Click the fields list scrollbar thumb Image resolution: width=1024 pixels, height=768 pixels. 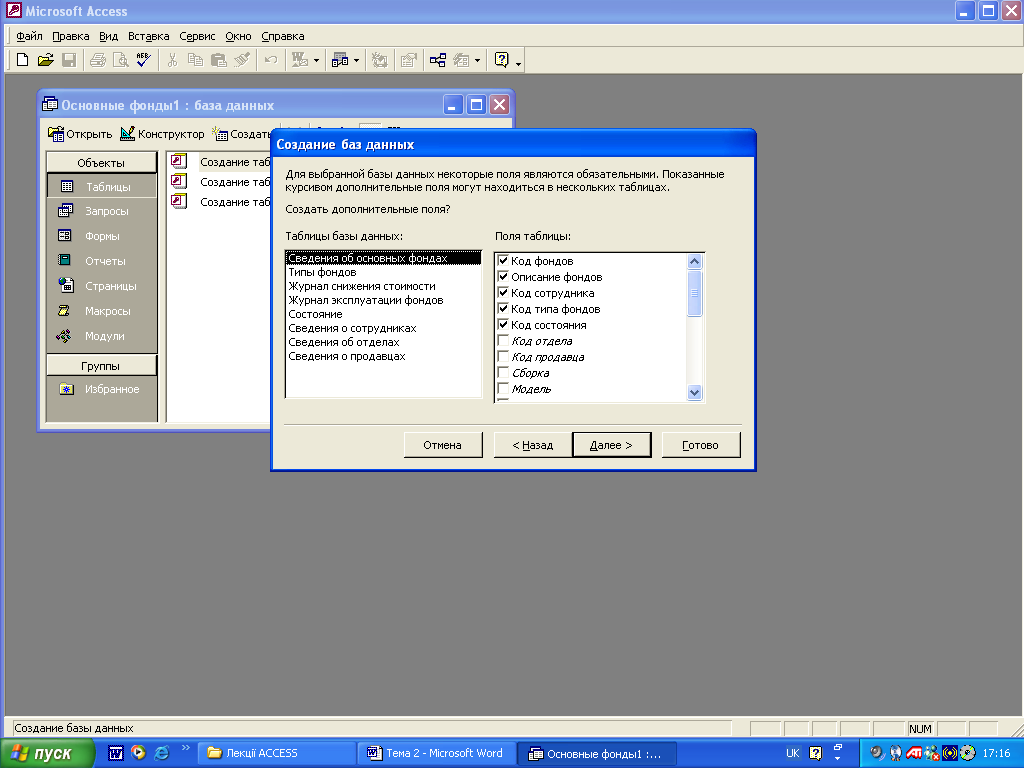point(694,293)
